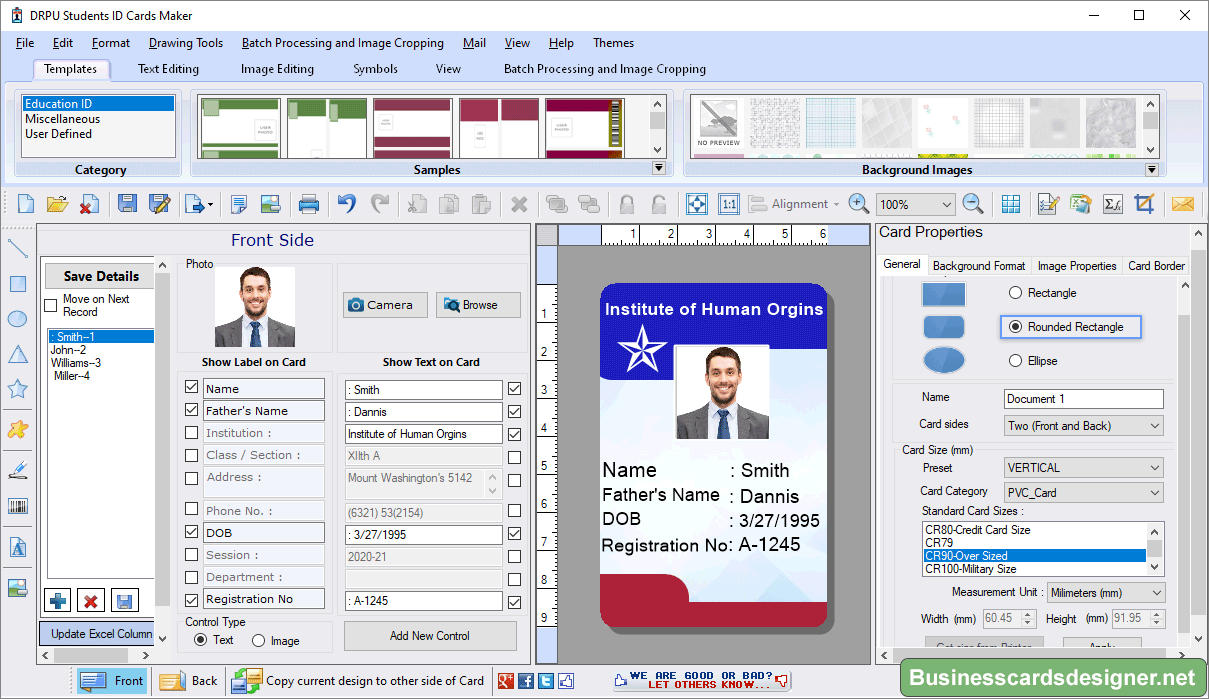Screen dimensions: 1209x699
Task: Click Add New Control button
Action: click(430, 636)
